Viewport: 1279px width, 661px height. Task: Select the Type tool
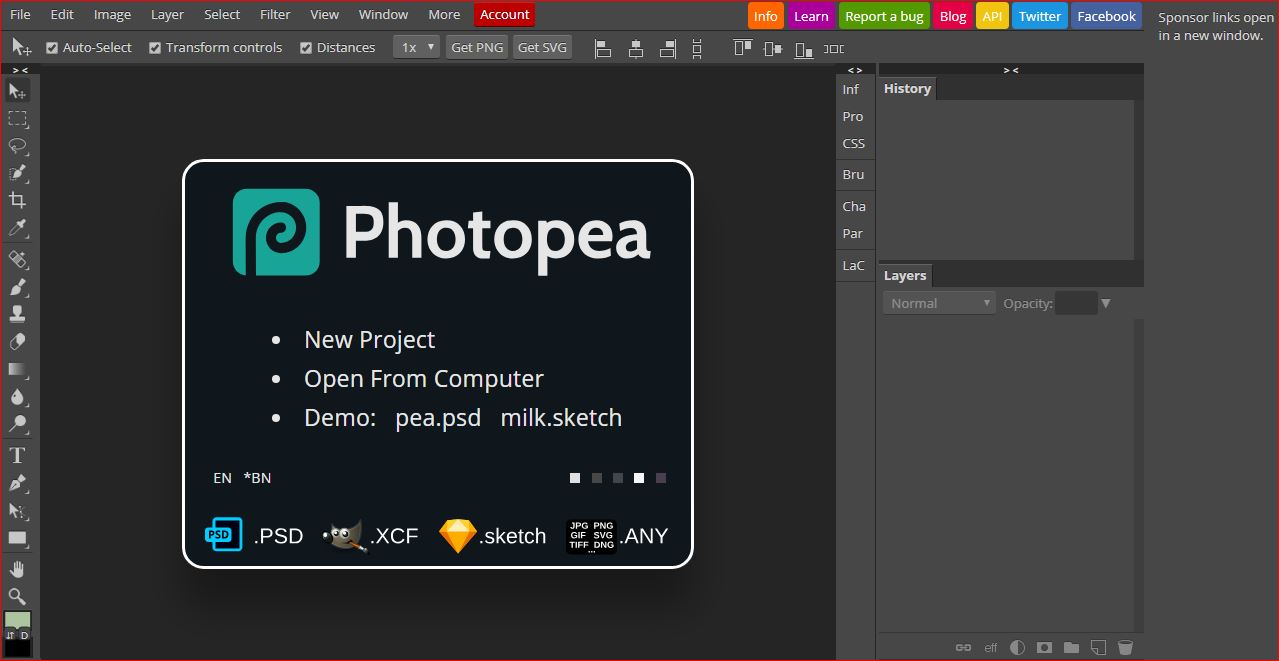(x=17, y=454)
